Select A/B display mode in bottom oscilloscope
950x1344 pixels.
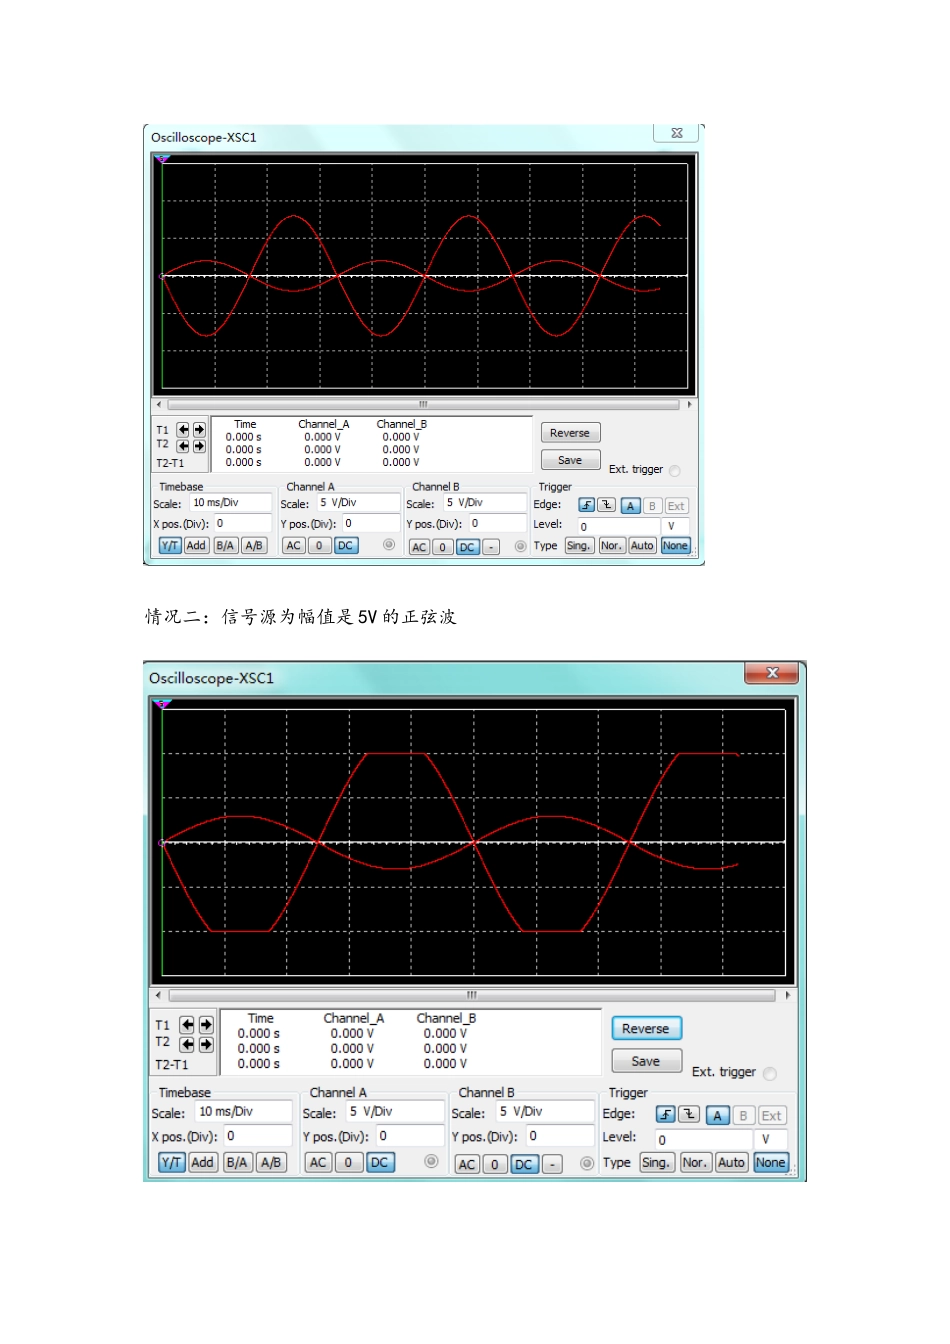270,1163
